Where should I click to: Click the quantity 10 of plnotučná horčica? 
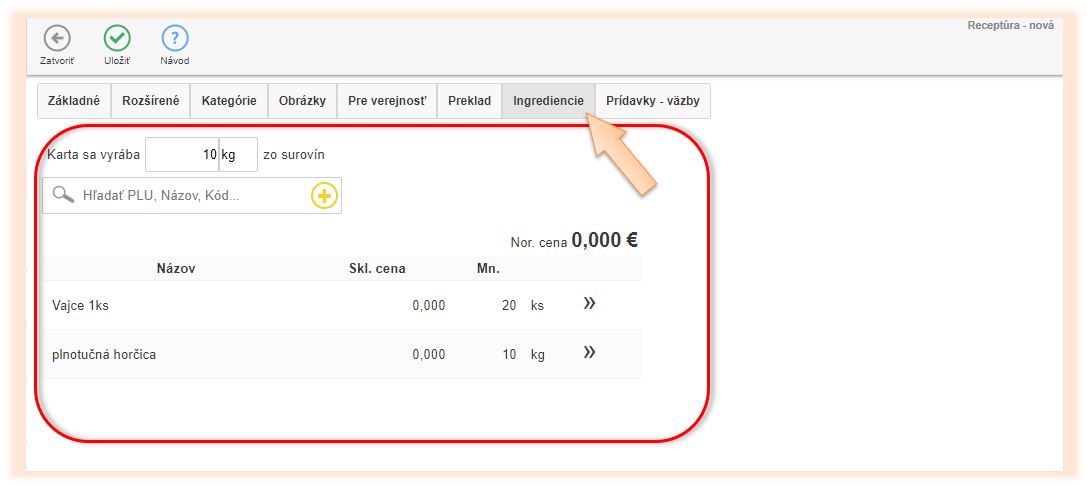[x=508, y=355]
